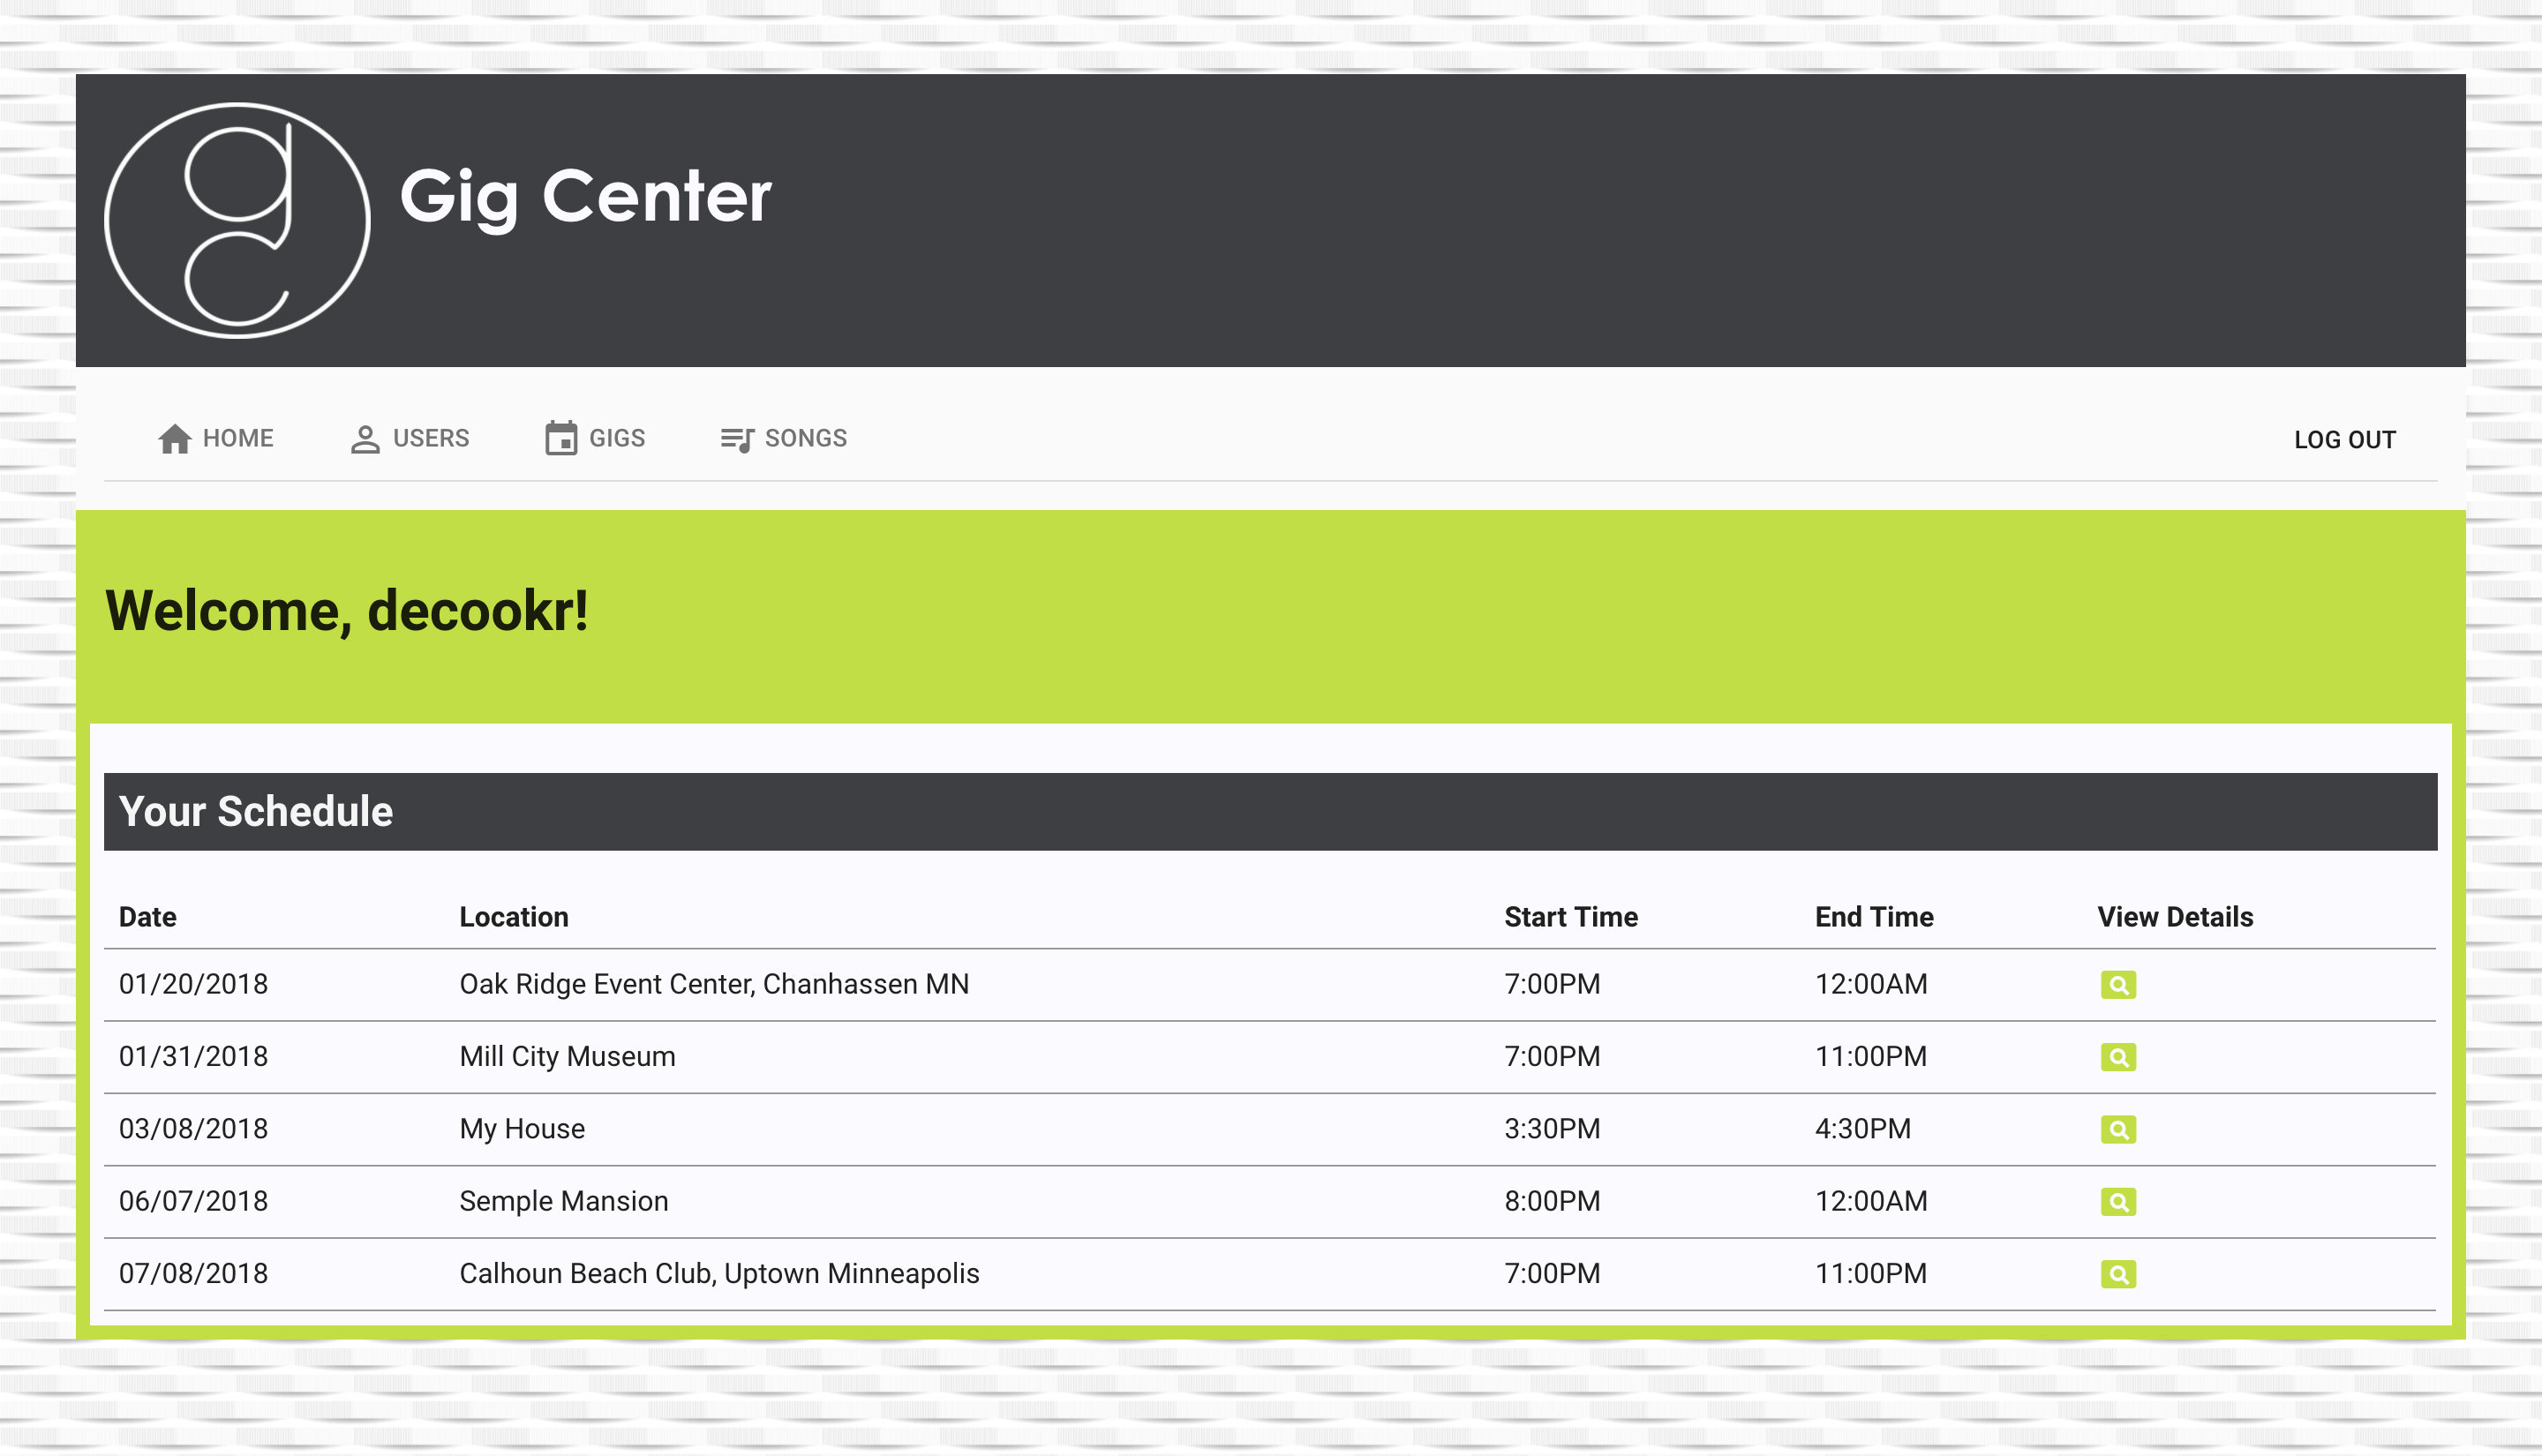
Task: Click the Songs playlist icon
Action: [737, 439]
